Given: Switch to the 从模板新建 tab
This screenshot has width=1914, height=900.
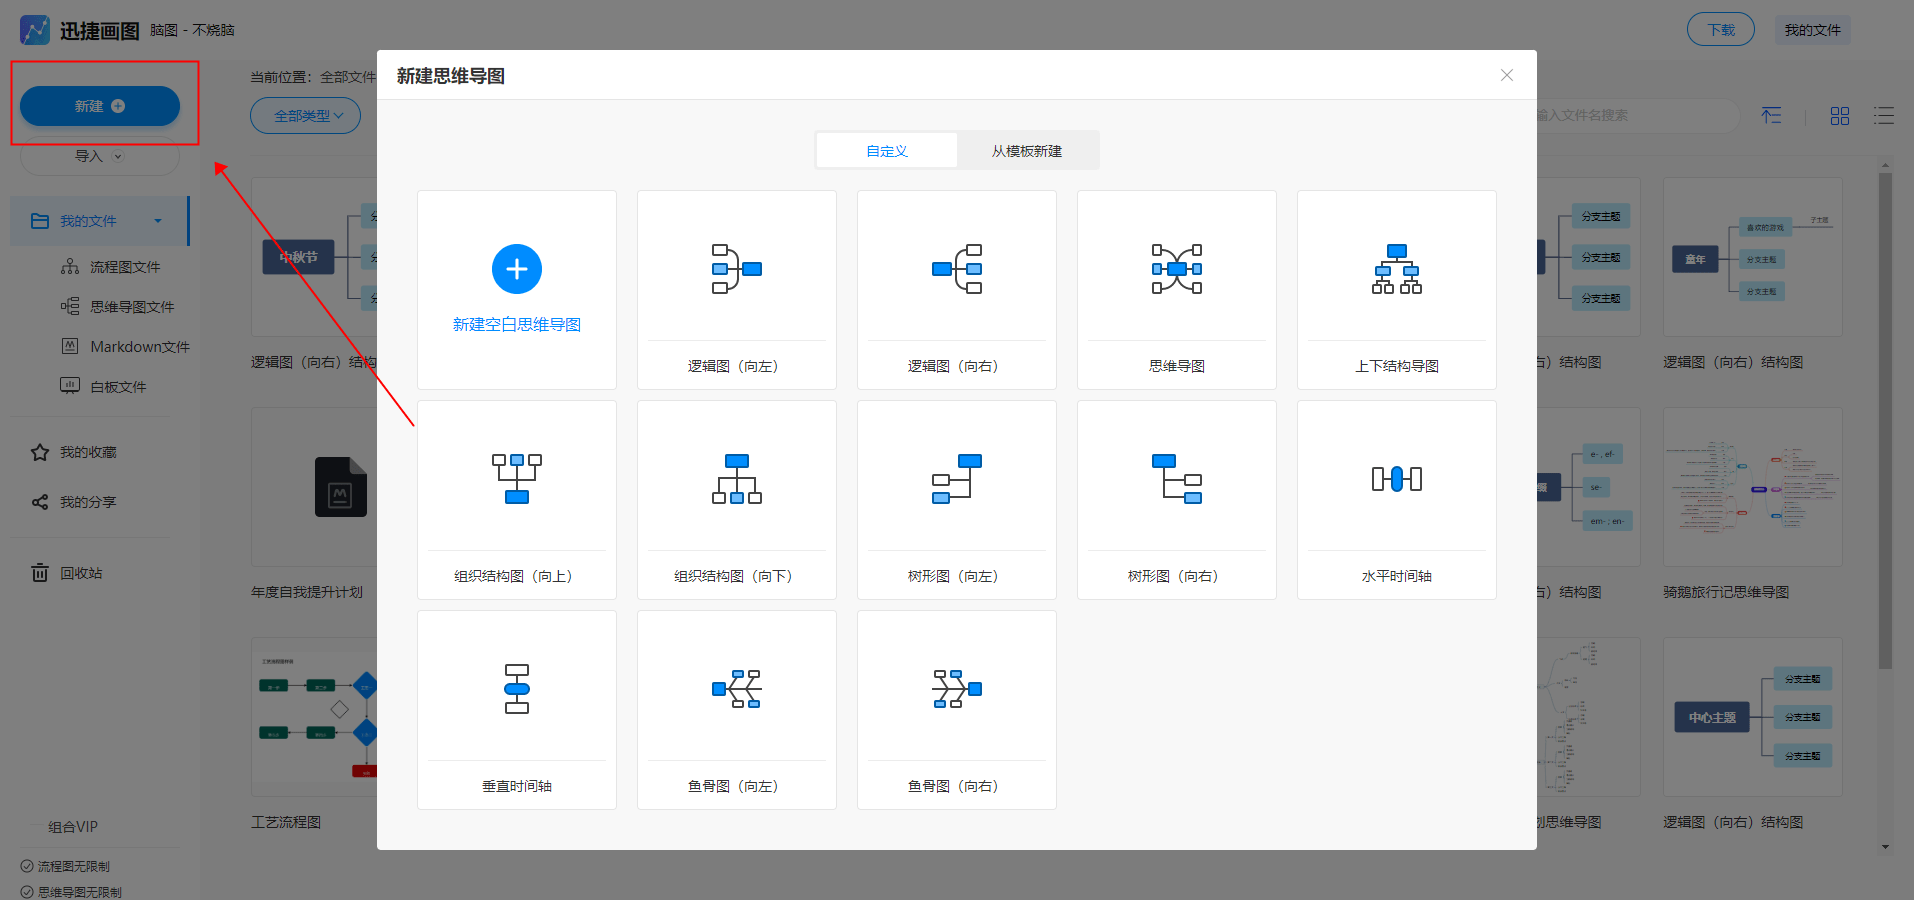Looking at the screenshot, I should coord(1027,151).
